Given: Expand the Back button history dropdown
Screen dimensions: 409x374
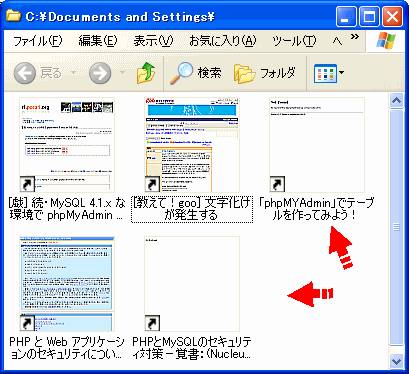Looking at the screenshot, I should coord(73,72).
